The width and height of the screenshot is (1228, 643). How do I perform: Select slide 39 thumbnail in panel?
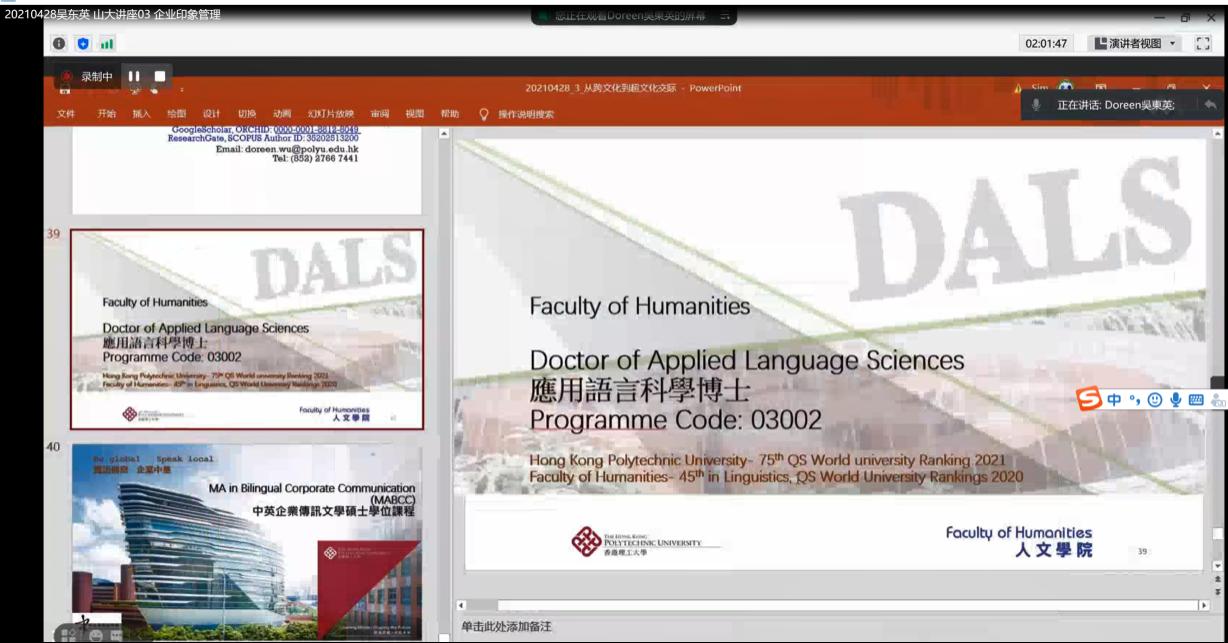click(246, 329)
